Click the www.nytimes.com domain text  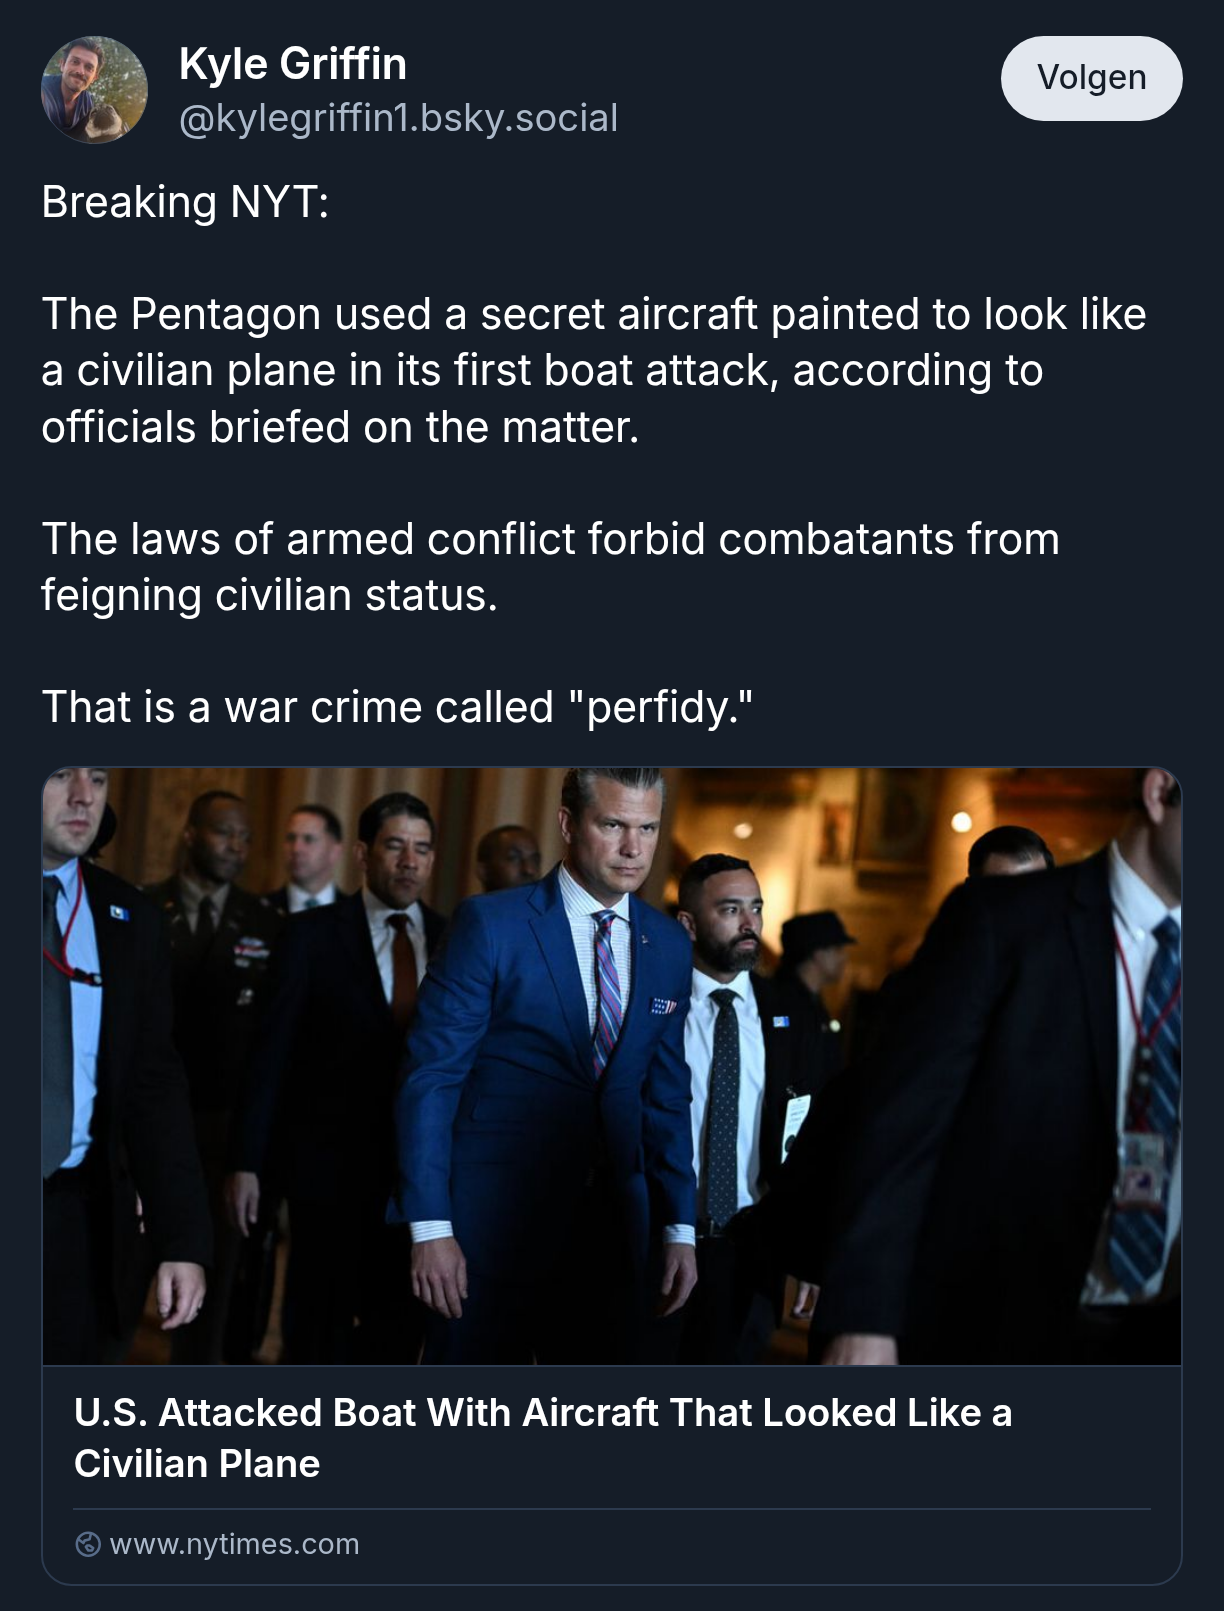[234, 1544]
